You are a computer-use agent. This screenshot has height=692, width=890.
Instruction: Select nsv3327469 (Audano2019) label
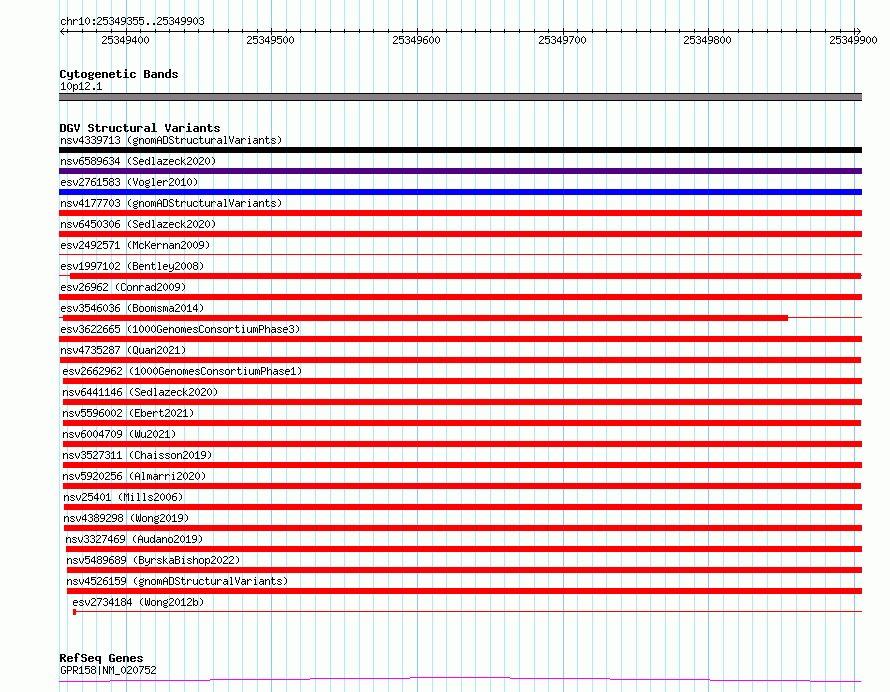point(134,539)
